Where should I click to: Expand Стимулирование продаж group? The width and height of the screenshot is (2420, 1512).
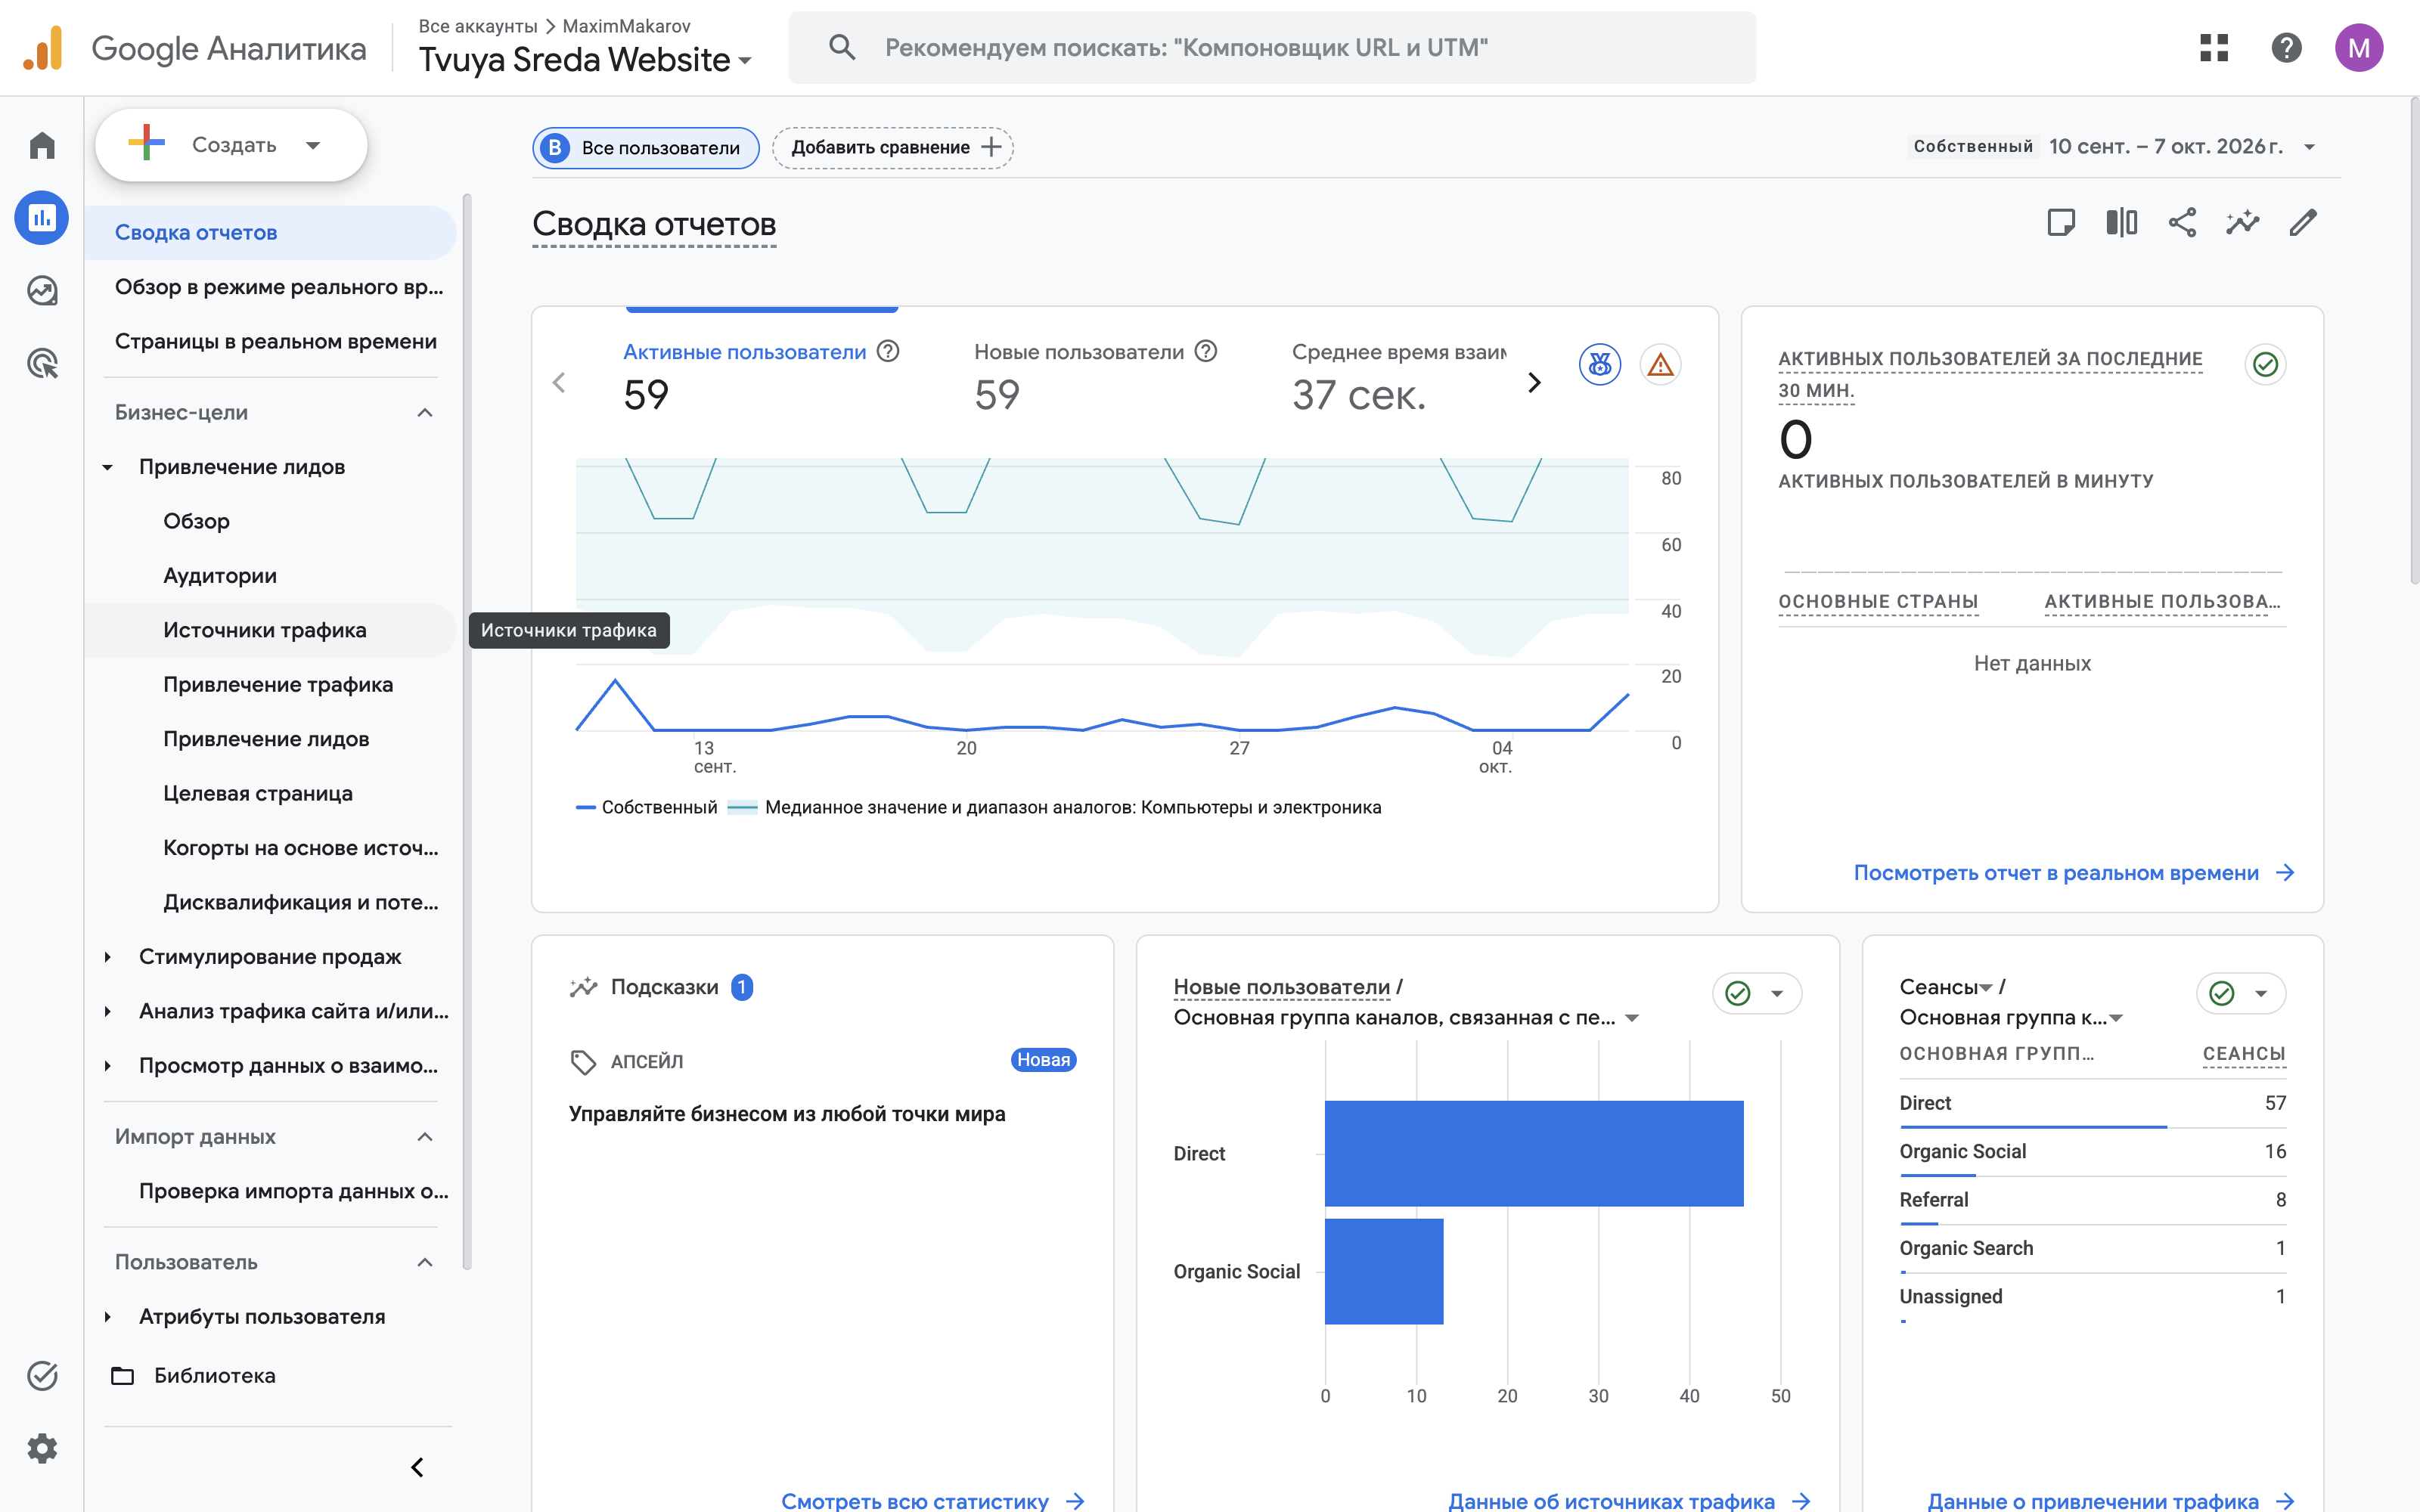pyautogui.click(x=108, y=957)
